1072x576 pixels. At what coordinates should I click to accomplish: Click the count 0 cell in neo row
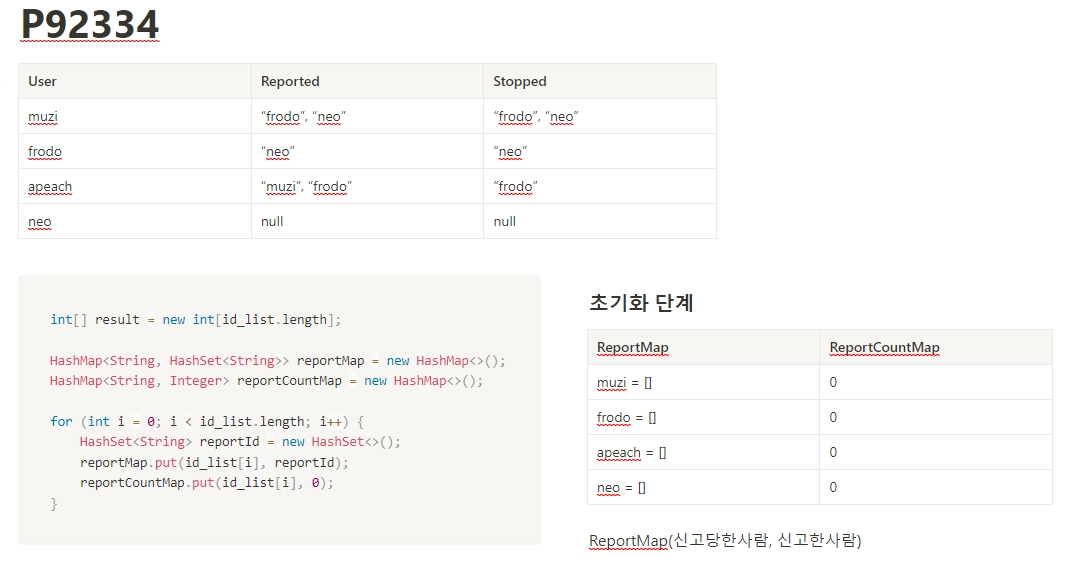(x=833, y=487)
